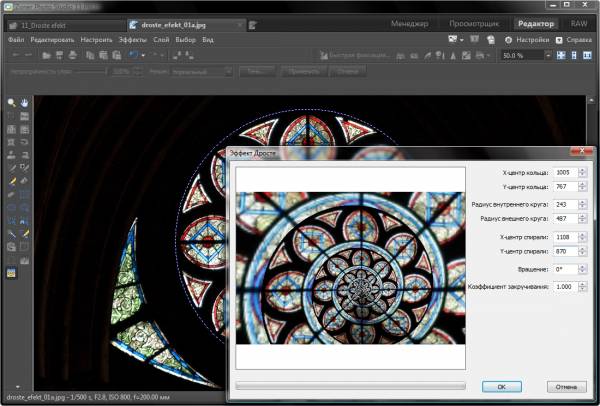
Task: Open the blend mode dropdown
Action: coord(227,72)
